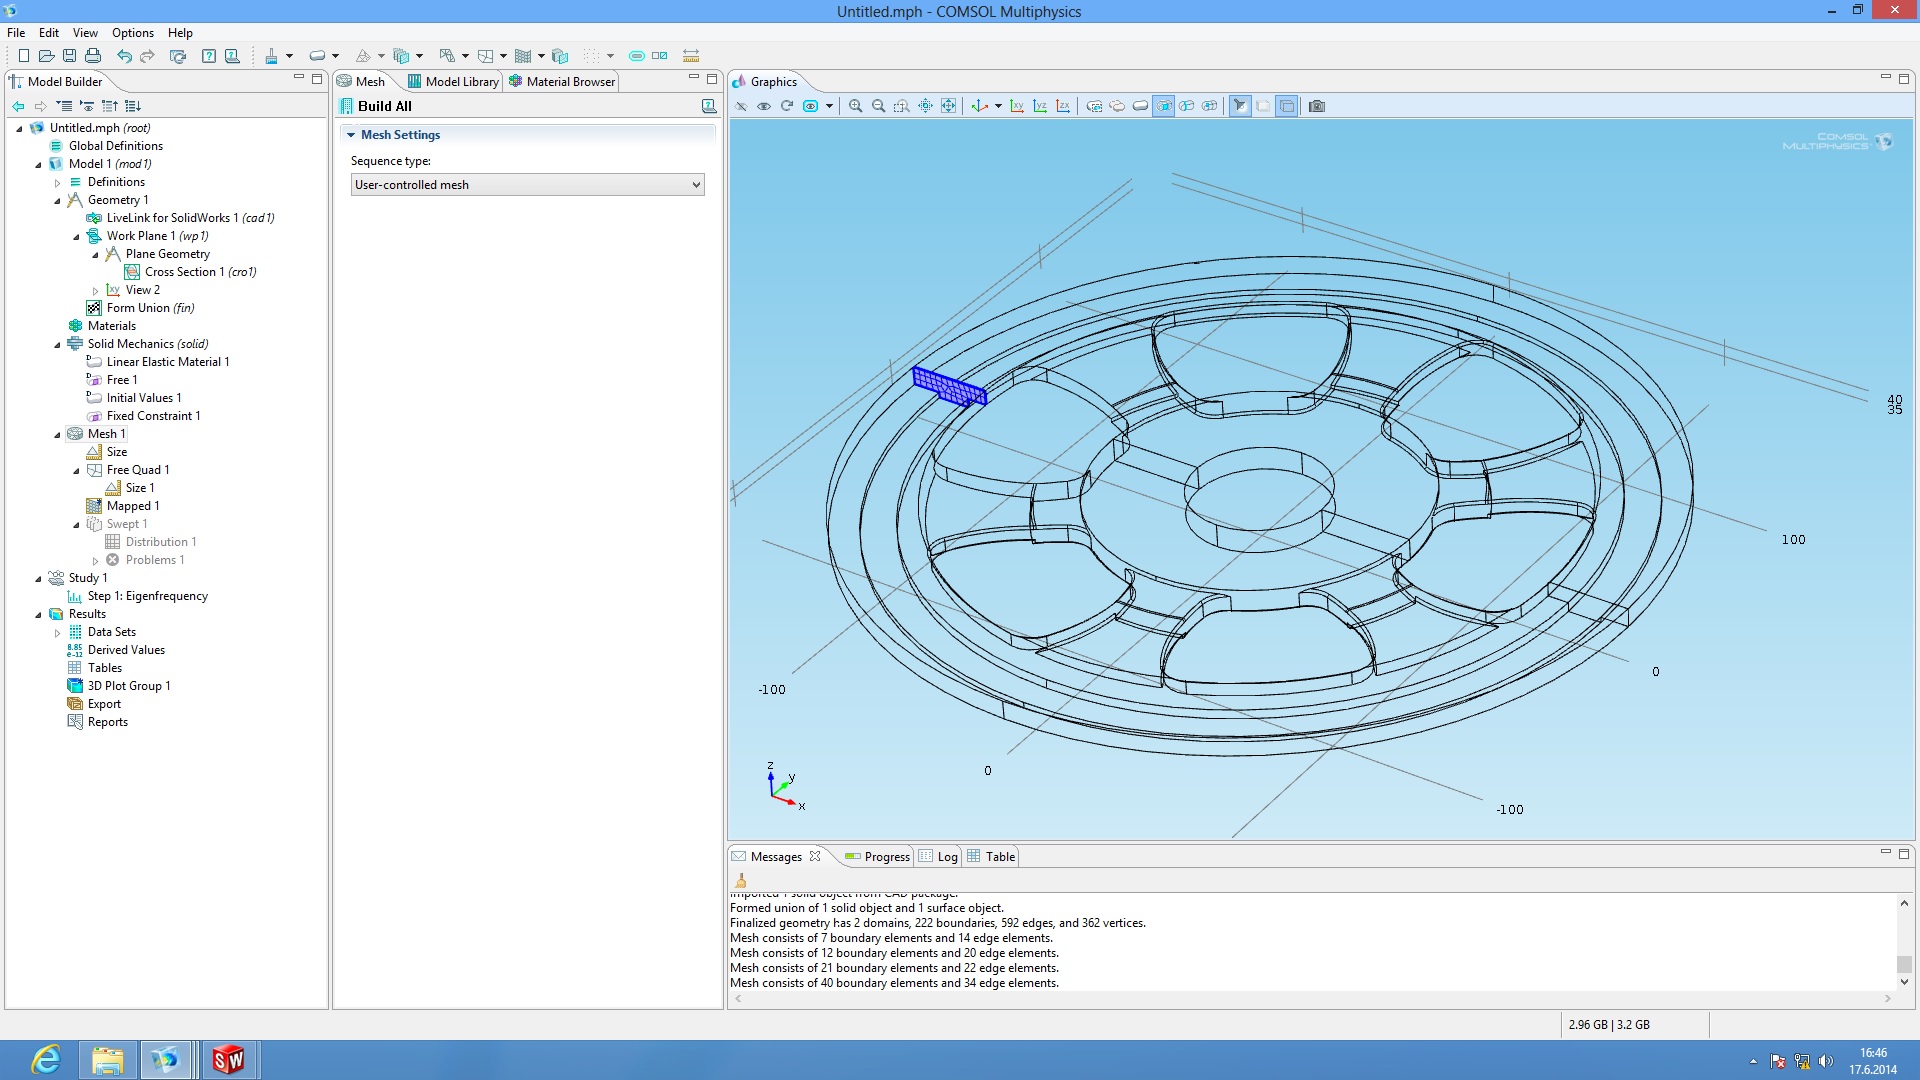Maximize the Graphics panel
1920x1080 pixels.
[1904, 78]
